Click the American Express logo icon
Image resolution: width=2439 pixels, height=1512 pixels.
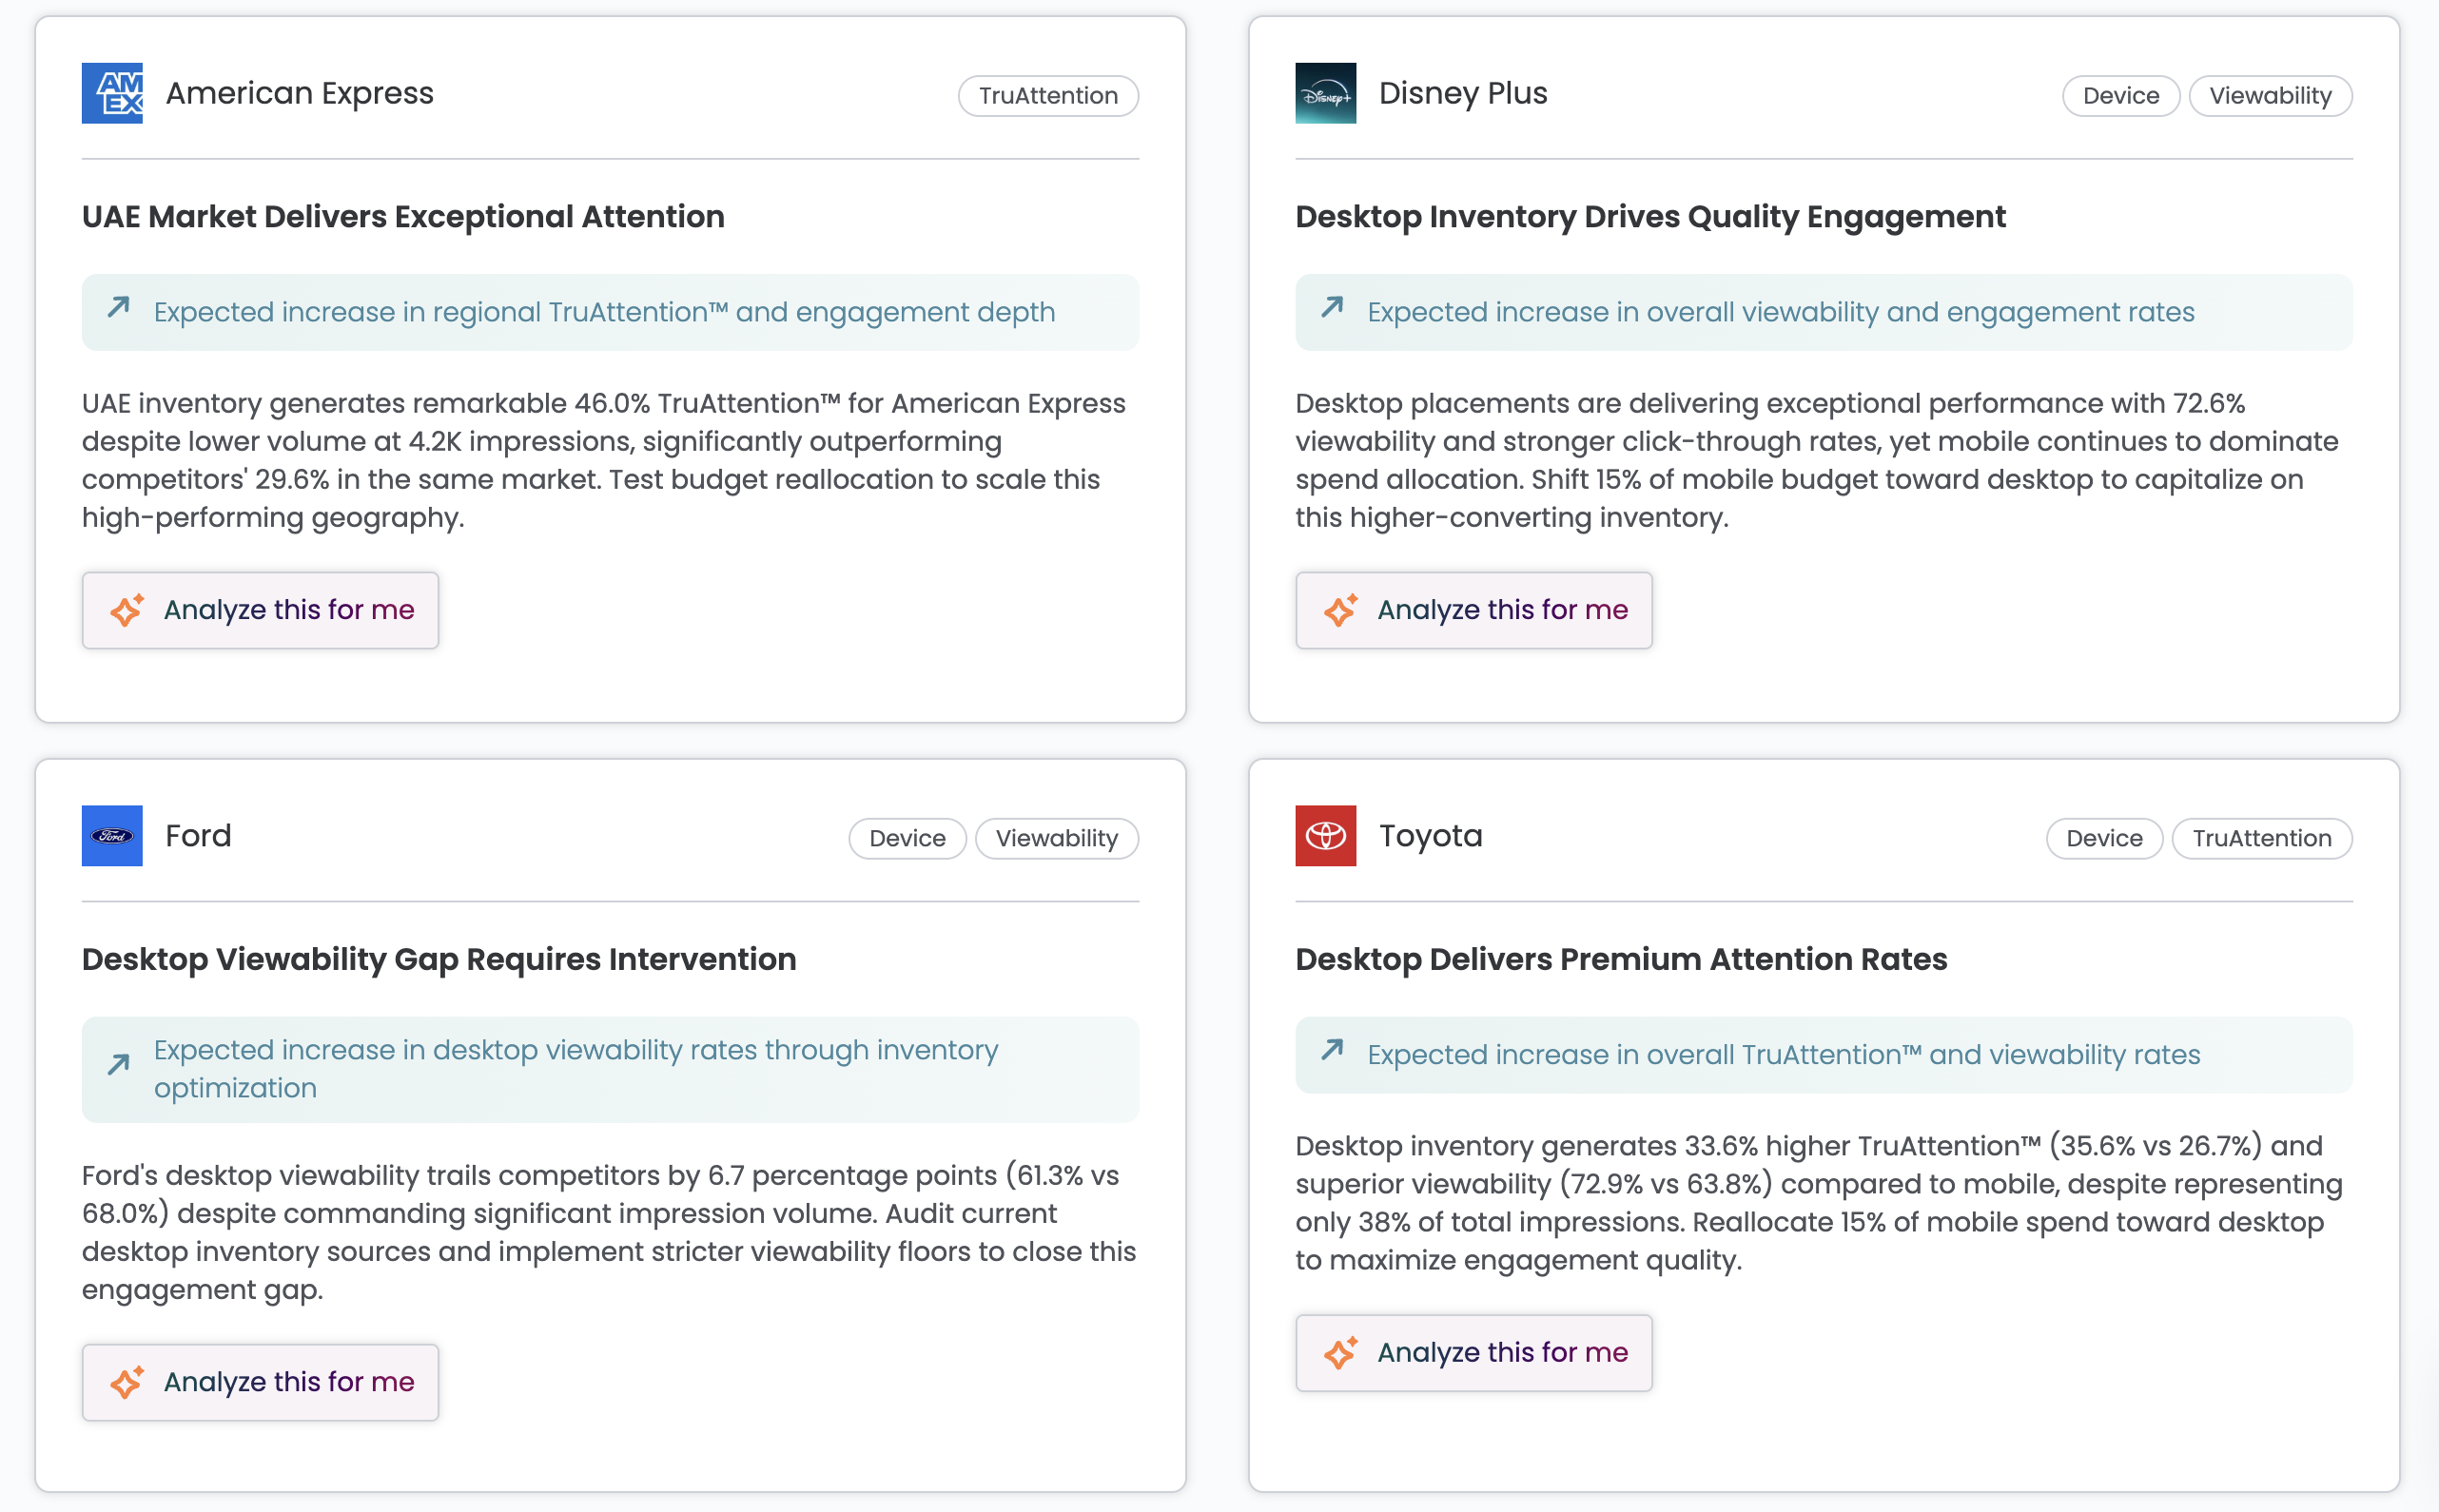(112, 93)
